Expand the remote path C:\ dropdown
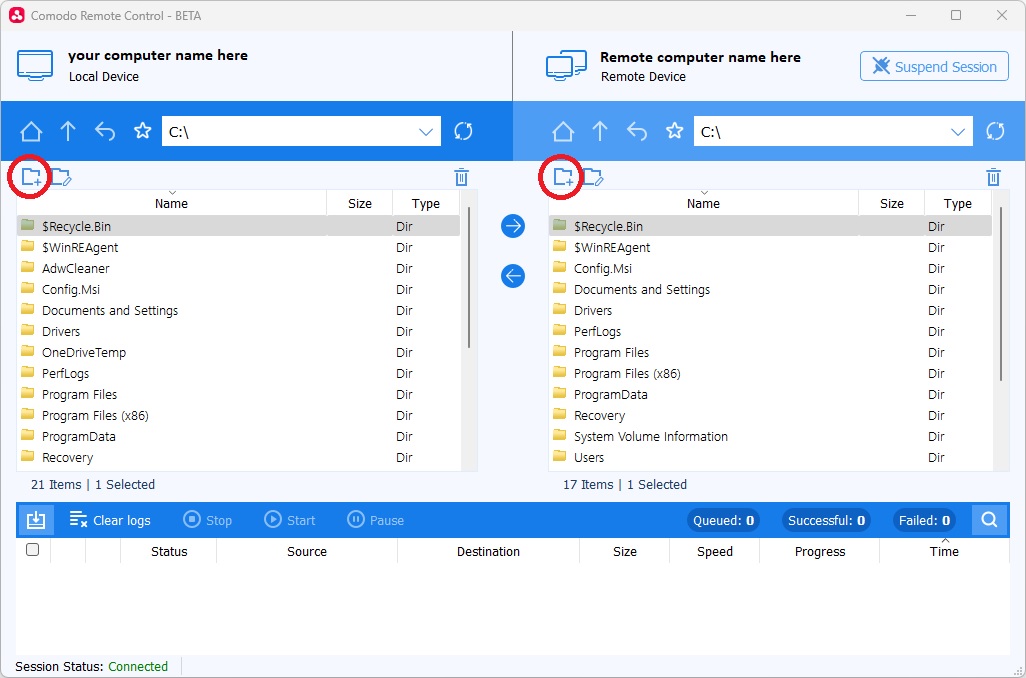 click(959, 131)
